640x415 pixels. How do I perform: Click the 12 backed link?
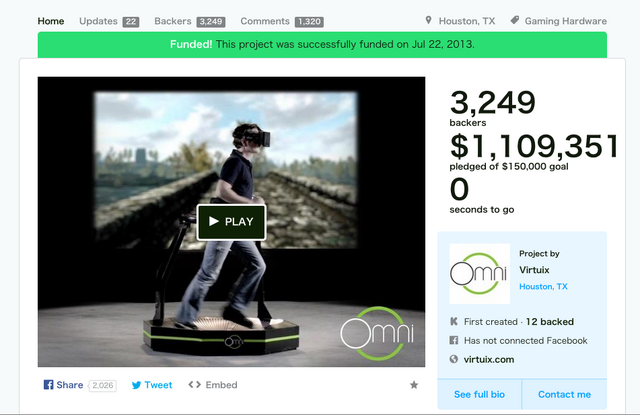550,322
